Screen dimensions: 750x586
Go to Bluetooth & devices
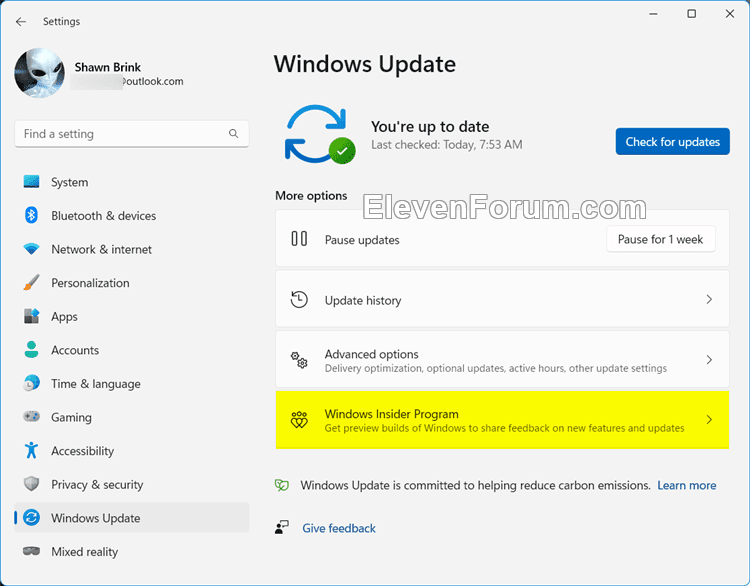(103, 216)
